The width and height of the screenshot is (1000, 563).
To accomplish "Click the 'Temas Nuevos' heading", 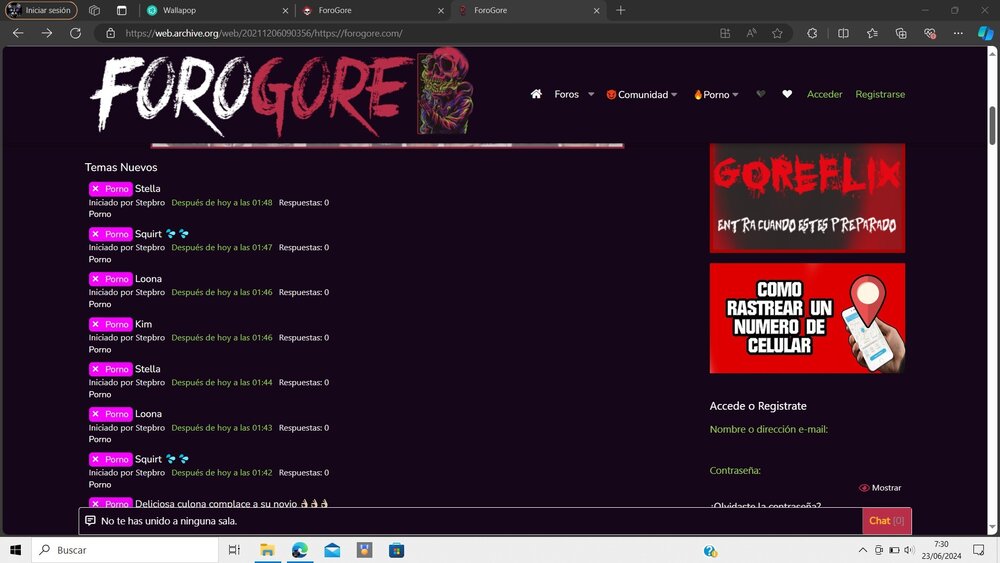I will click(121, 167).
